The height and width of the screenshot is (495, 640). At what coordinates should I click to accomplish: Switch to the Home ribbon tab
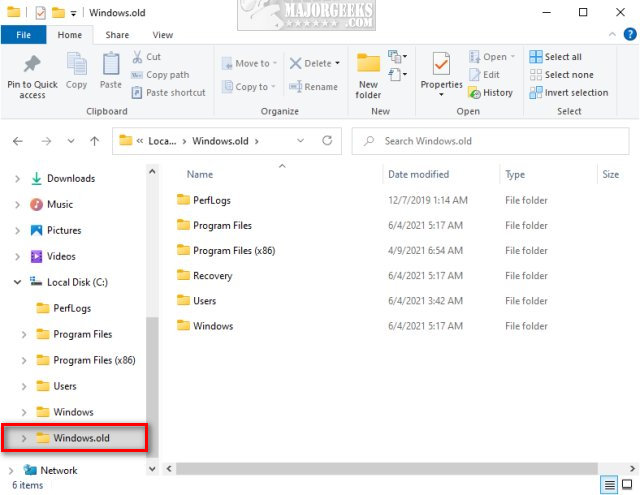point(69,35)
